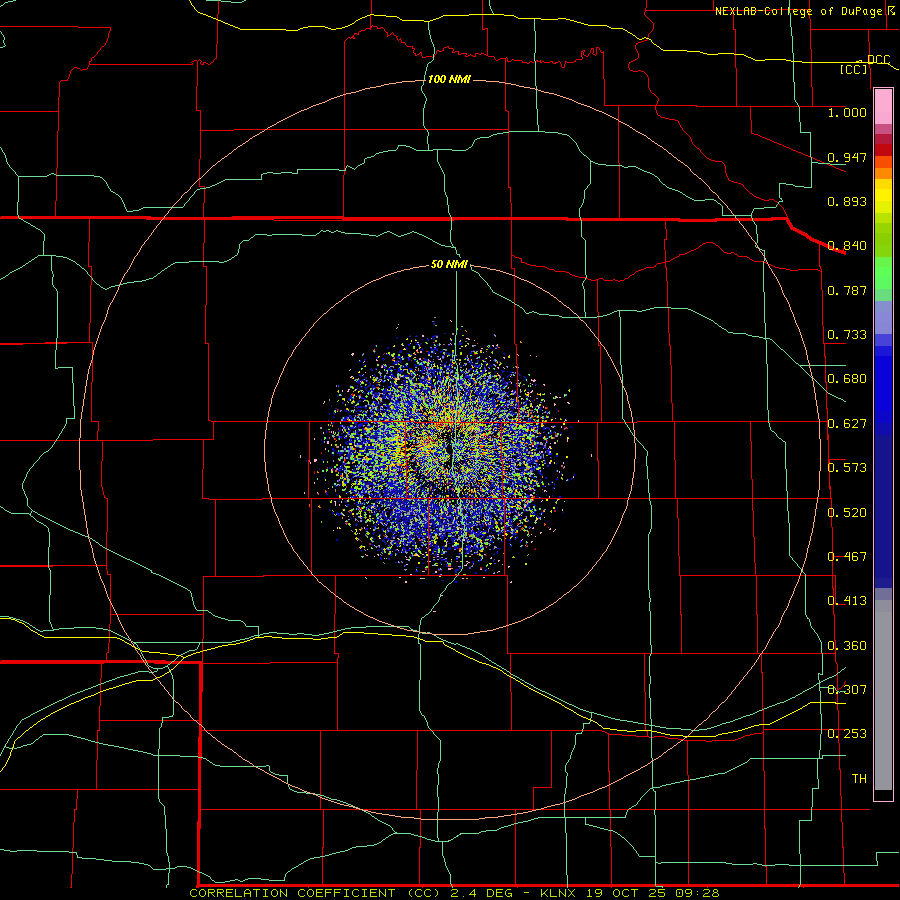This screenshot has height=900, width=900.
Task: Click the 0.893 legend value
Action: tap(847, 201)
